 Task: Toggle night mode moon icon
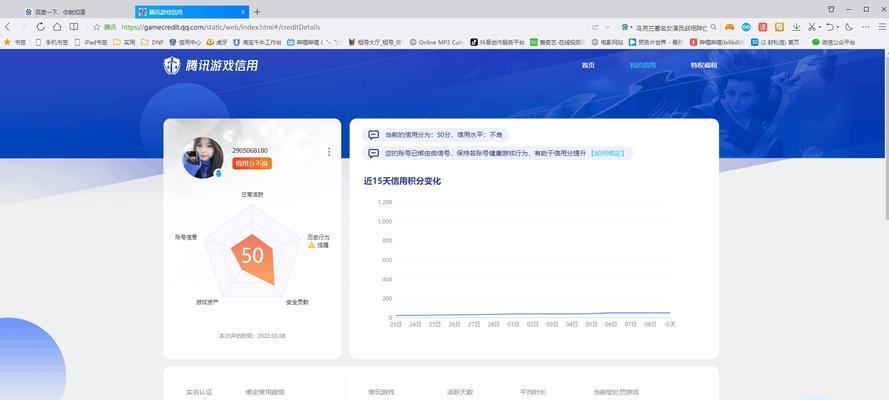pos(849,27)
